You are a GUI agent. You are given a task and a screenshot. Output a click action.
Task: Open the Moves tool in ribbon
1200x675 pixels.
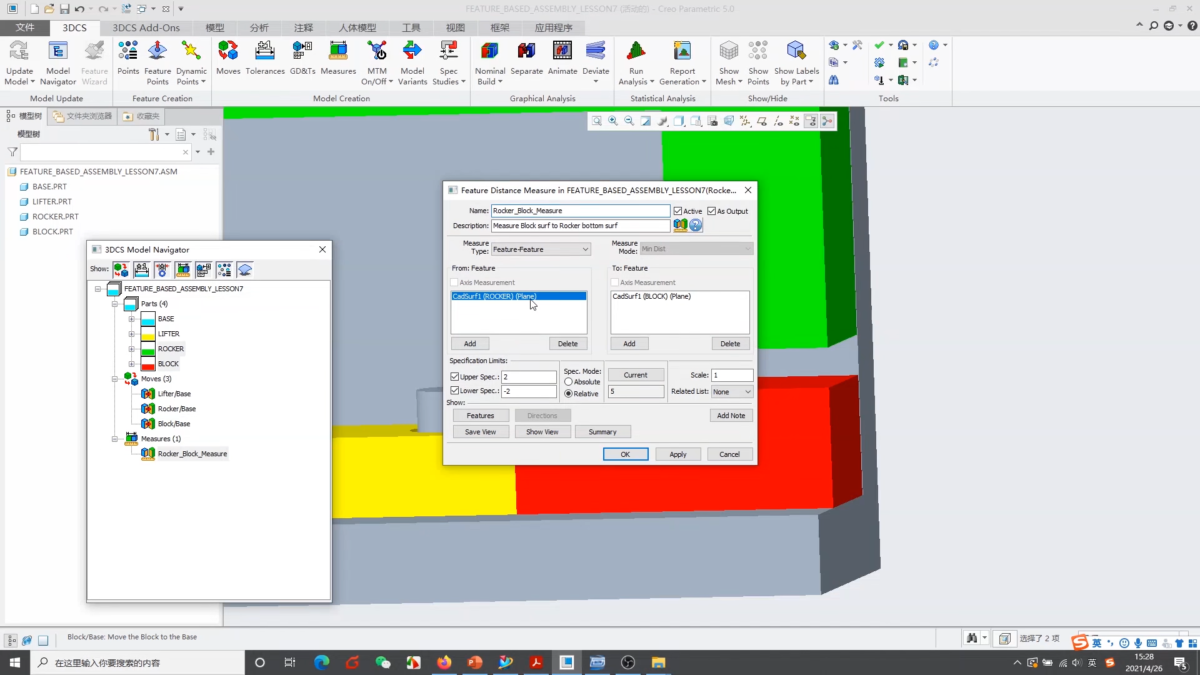228,58
